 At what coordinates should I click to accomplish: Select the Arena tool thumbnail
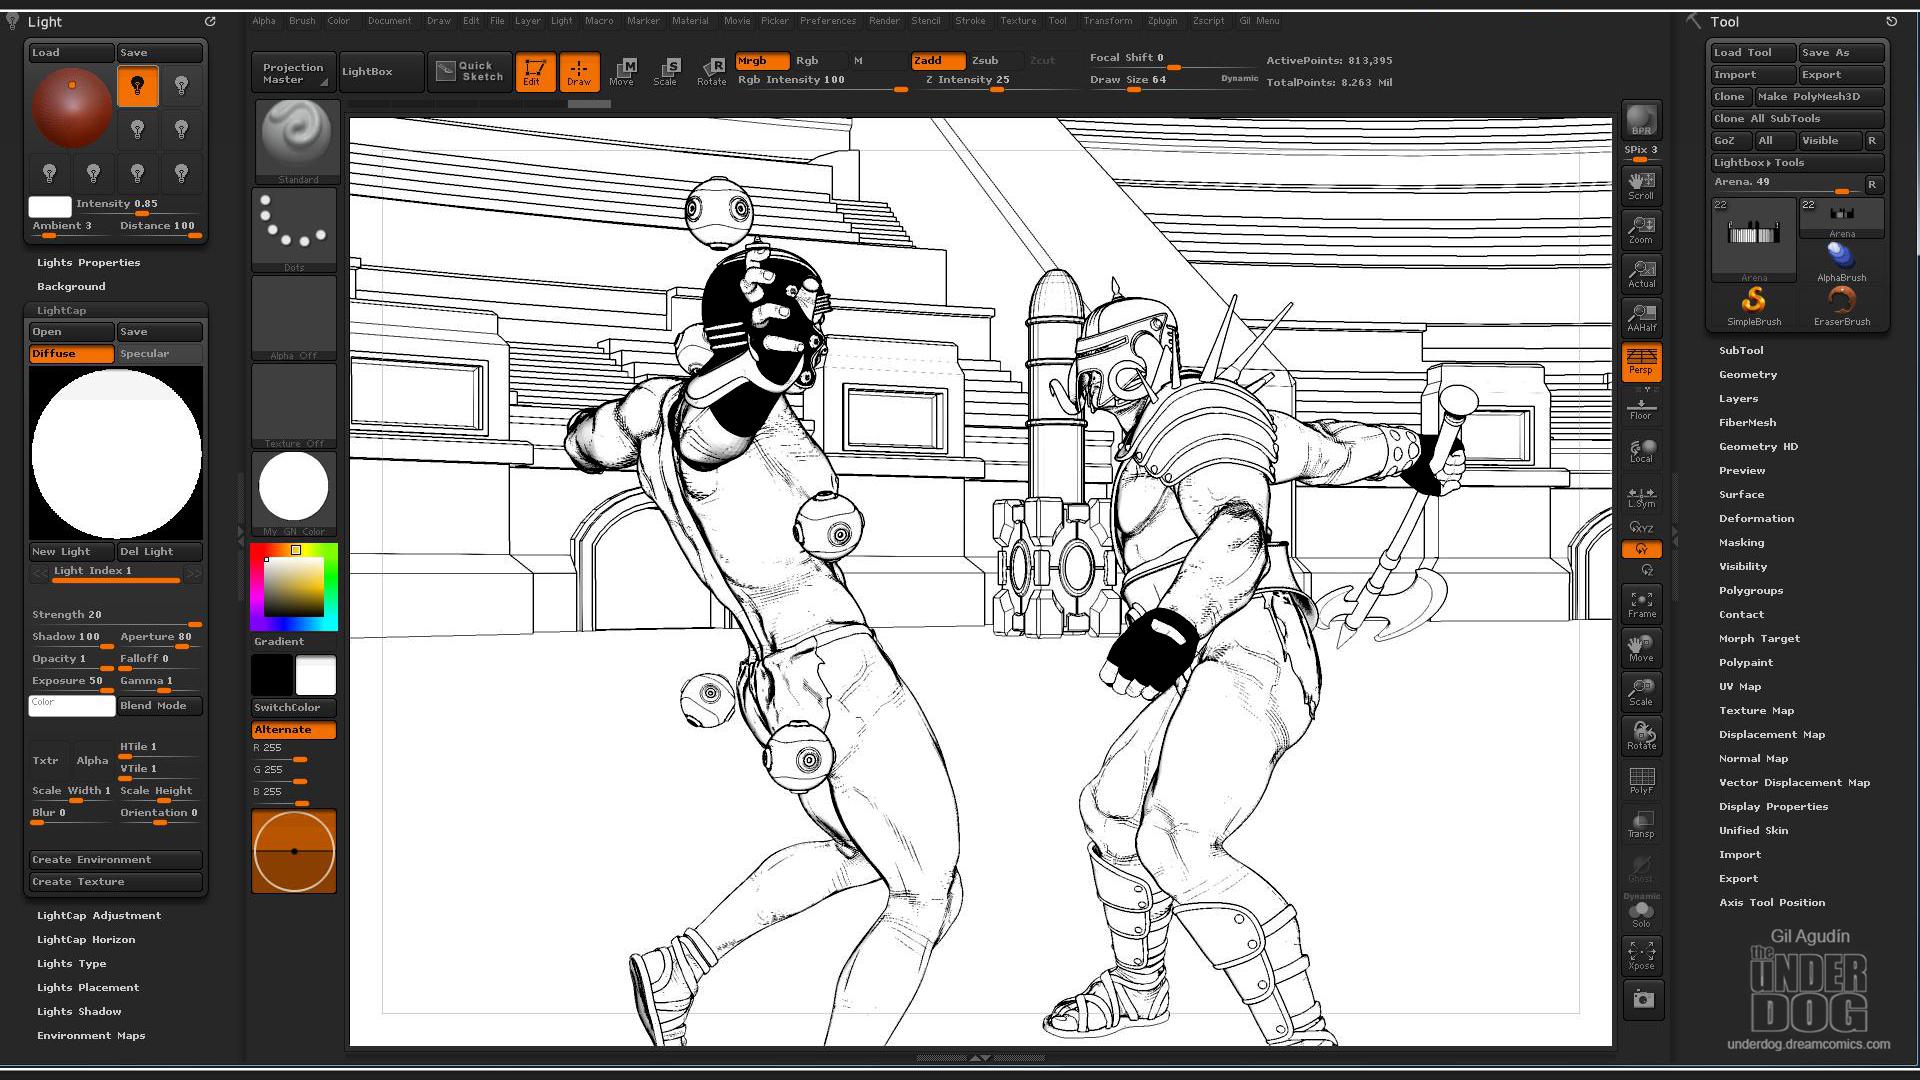(1753, 240)
